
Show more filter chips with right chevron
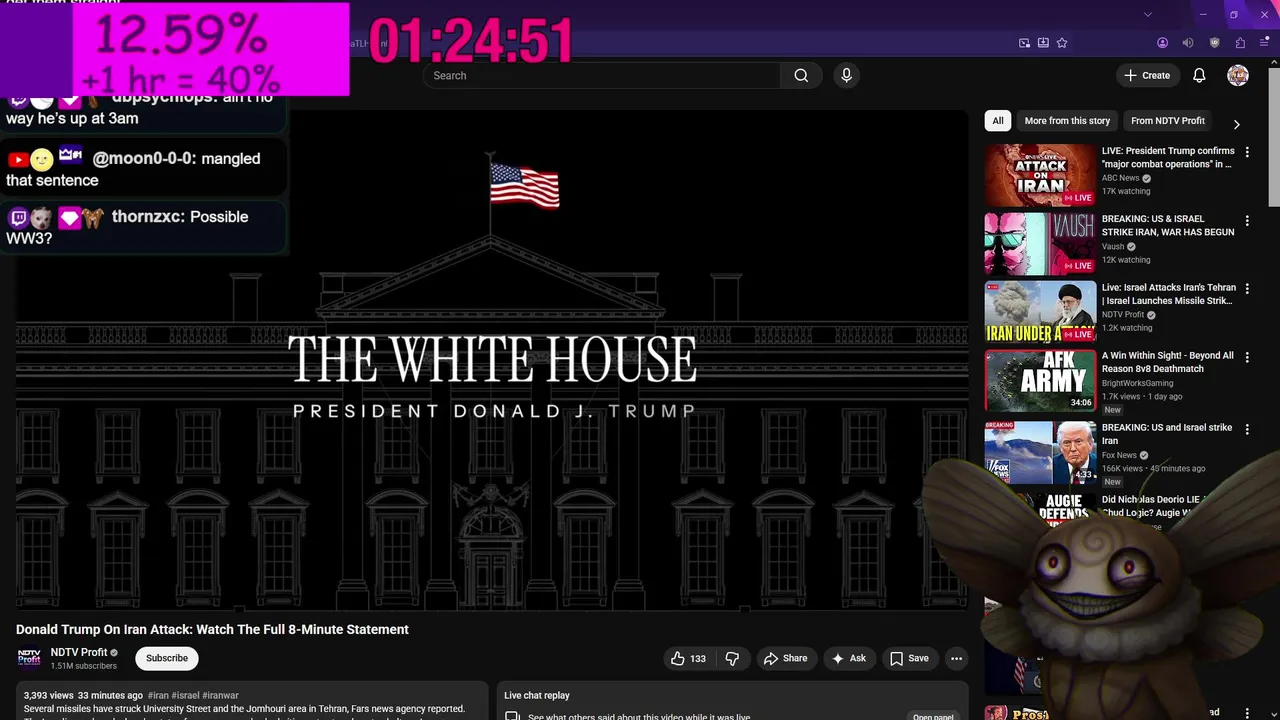[1236, 124]
